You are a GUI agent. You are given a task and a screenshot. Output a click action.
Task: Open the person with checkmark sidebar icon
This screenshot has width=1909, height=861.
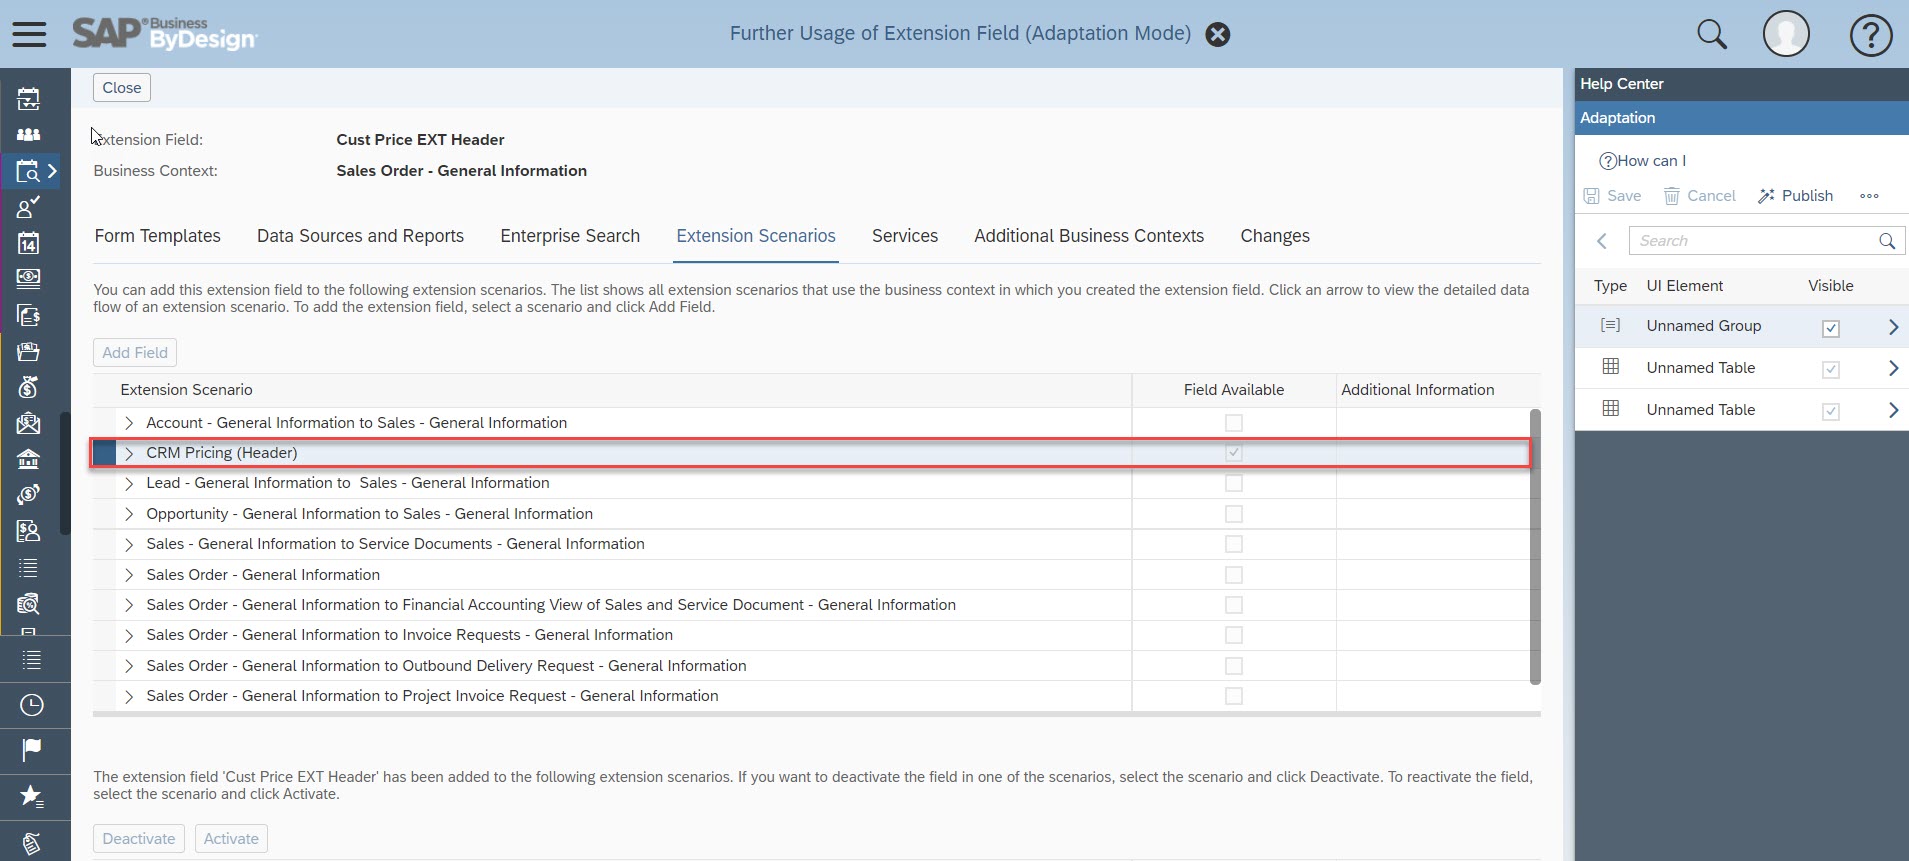pyautogui.click(x=28, y=207)
